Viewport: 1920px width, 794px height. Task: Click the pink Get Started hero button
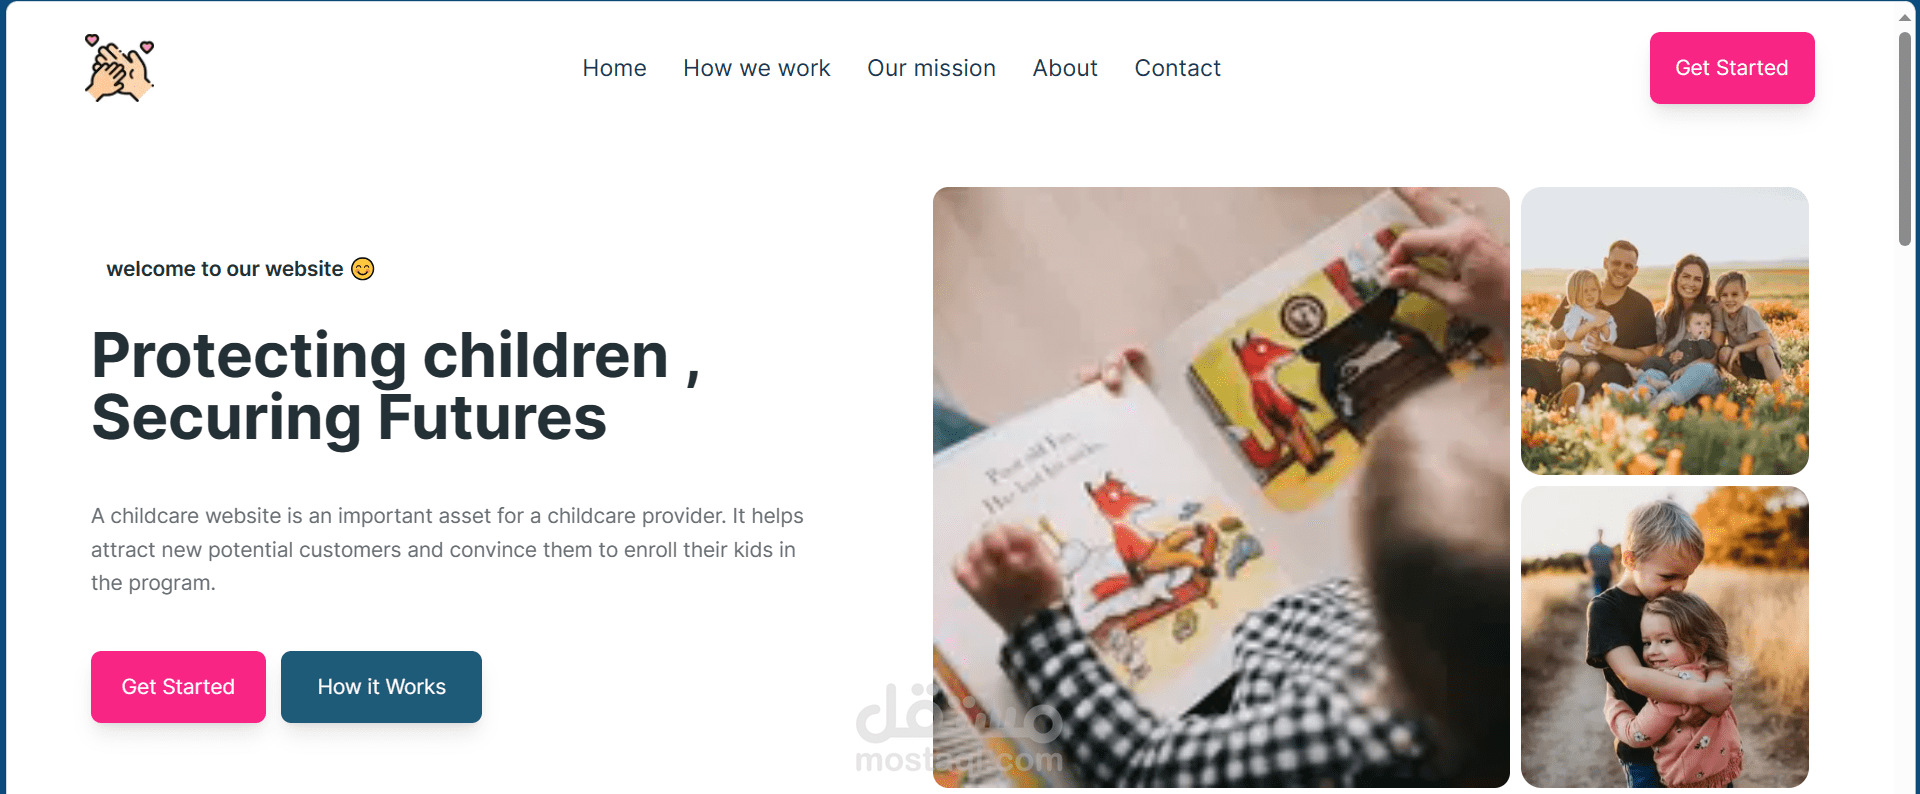178,687
